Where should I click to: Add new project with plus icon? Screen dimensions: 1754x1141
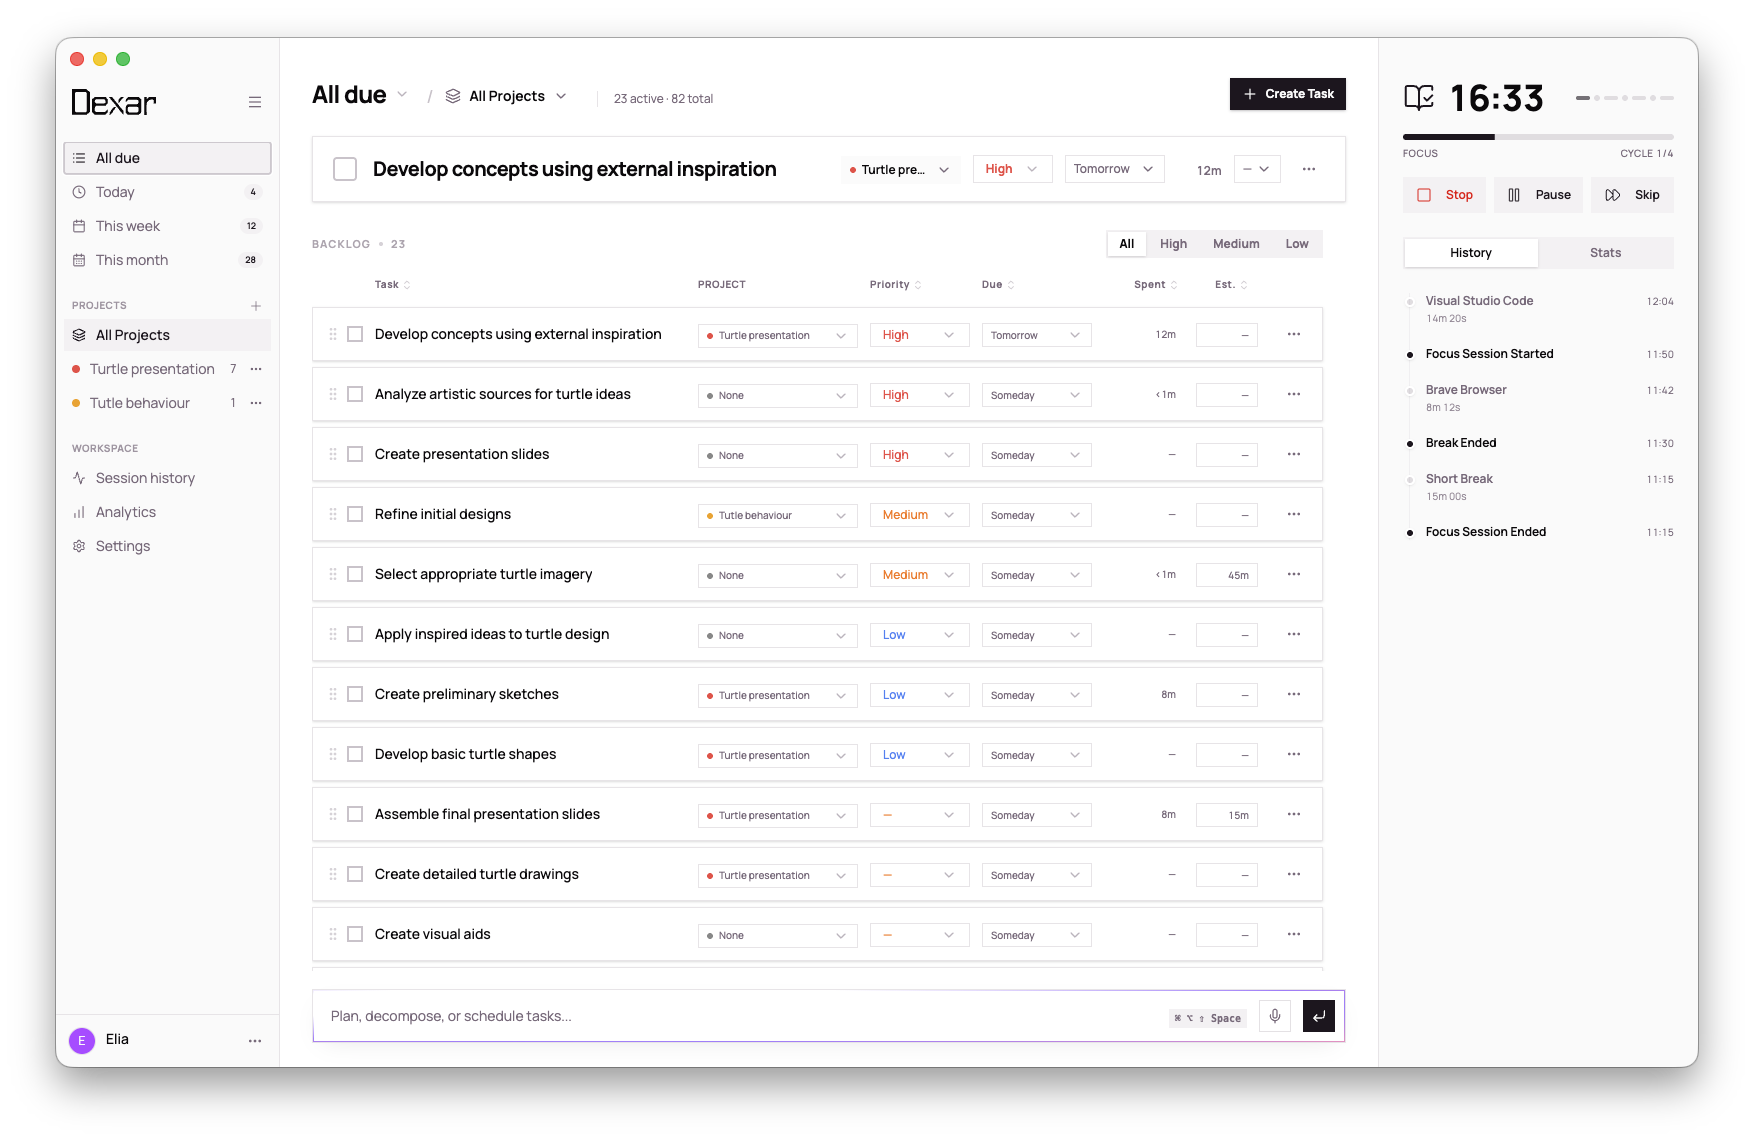256,306
